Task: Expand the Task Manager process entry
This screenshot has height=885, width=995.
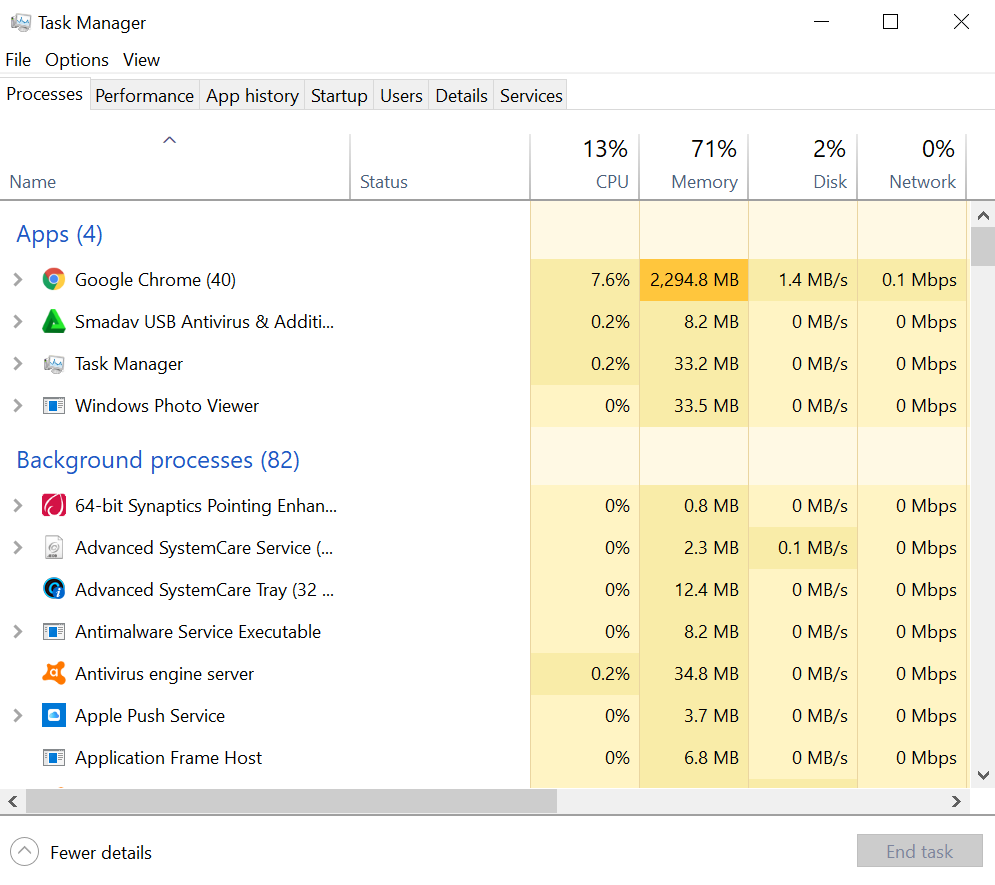Action: (18, 364)
